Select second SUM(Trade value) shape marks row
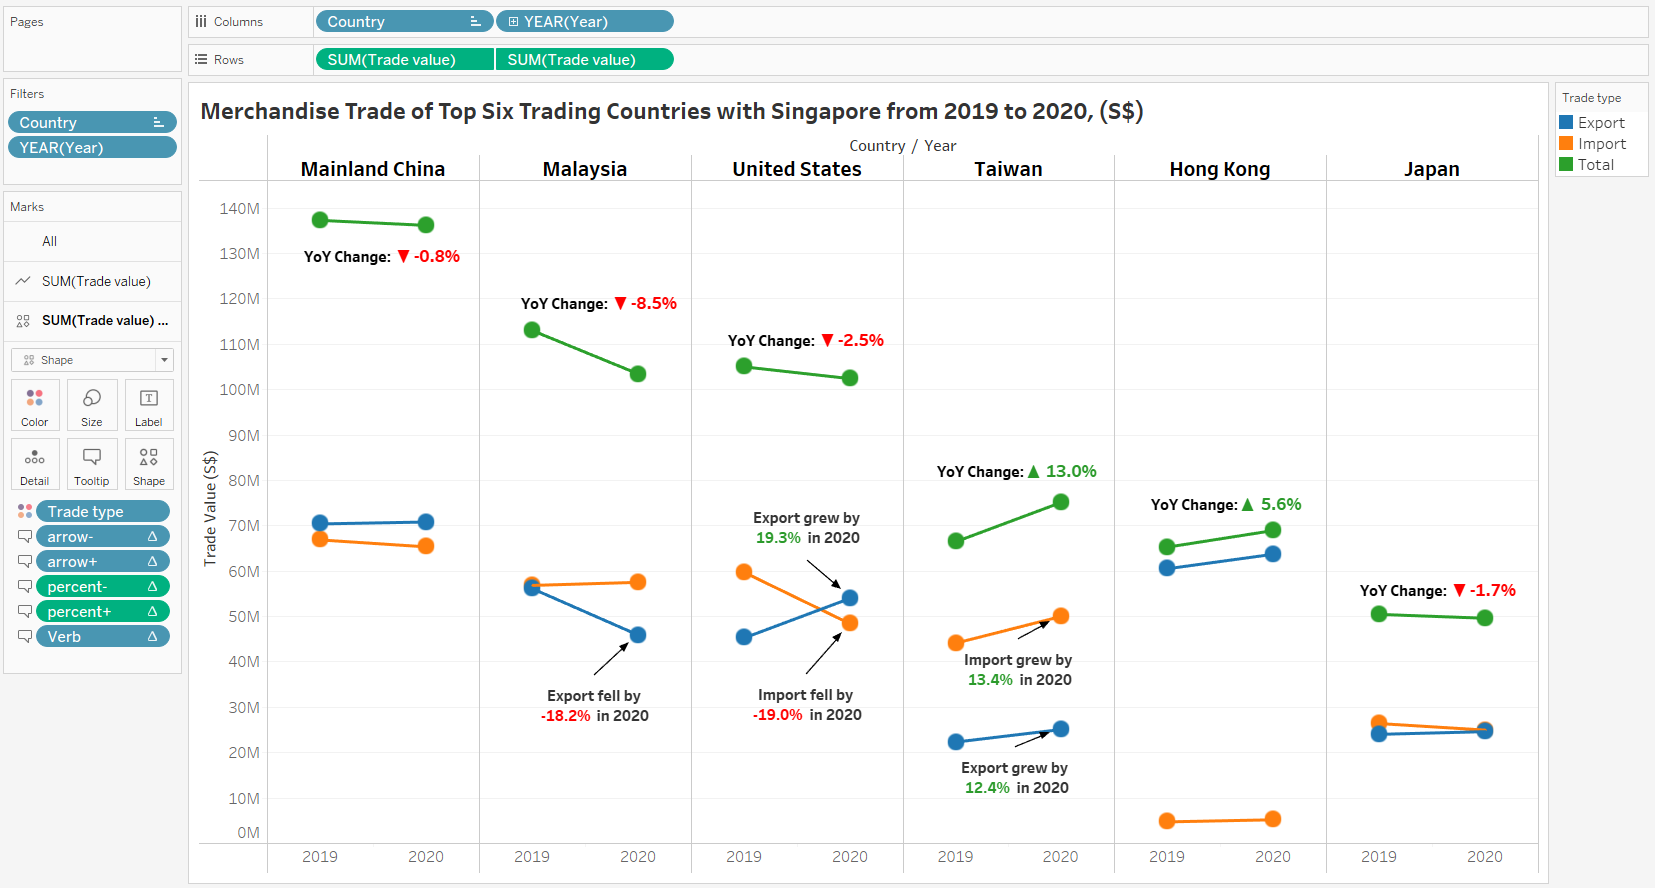The image size is (1655, 888). point(92,321)
